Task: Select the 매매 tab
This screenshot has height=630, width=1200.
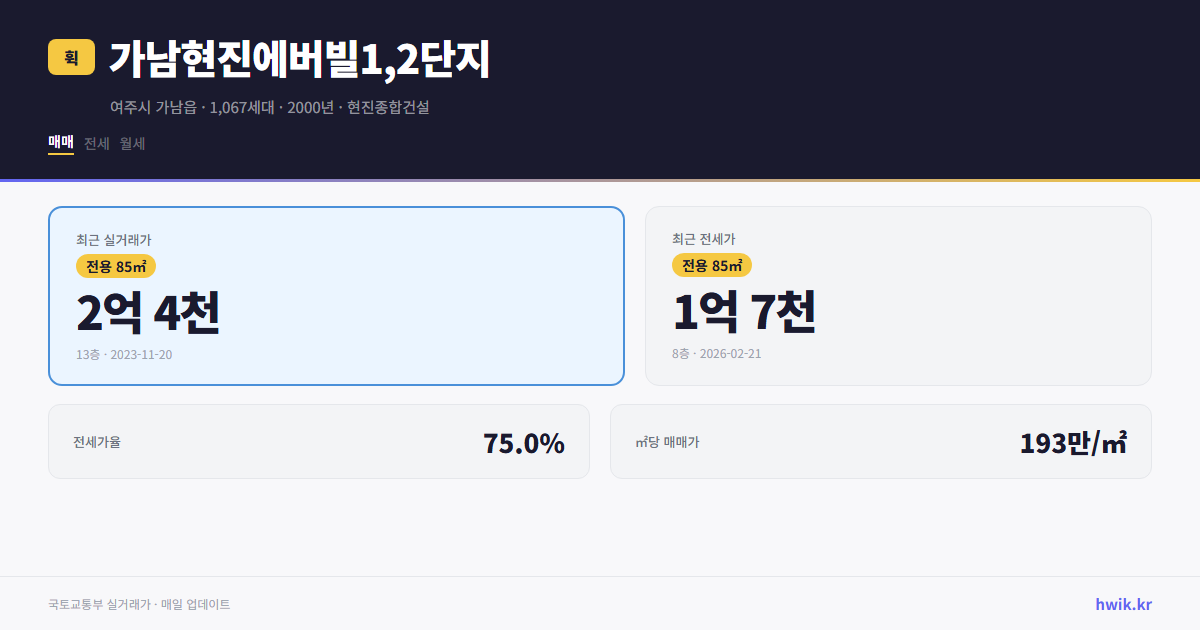Action: click(59, 143)
